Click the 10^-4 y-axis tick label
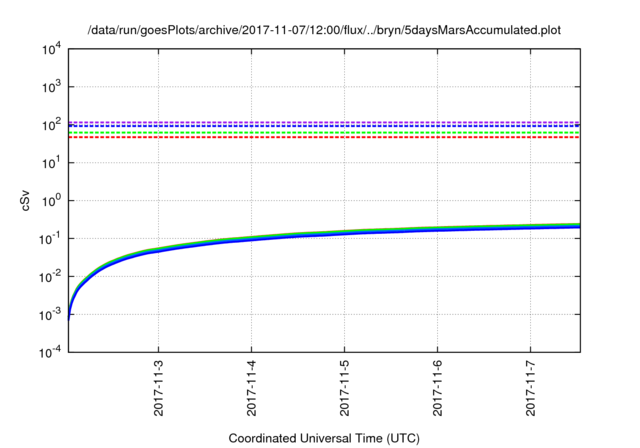This screenshot has width=640, height=448. (50, 352)
